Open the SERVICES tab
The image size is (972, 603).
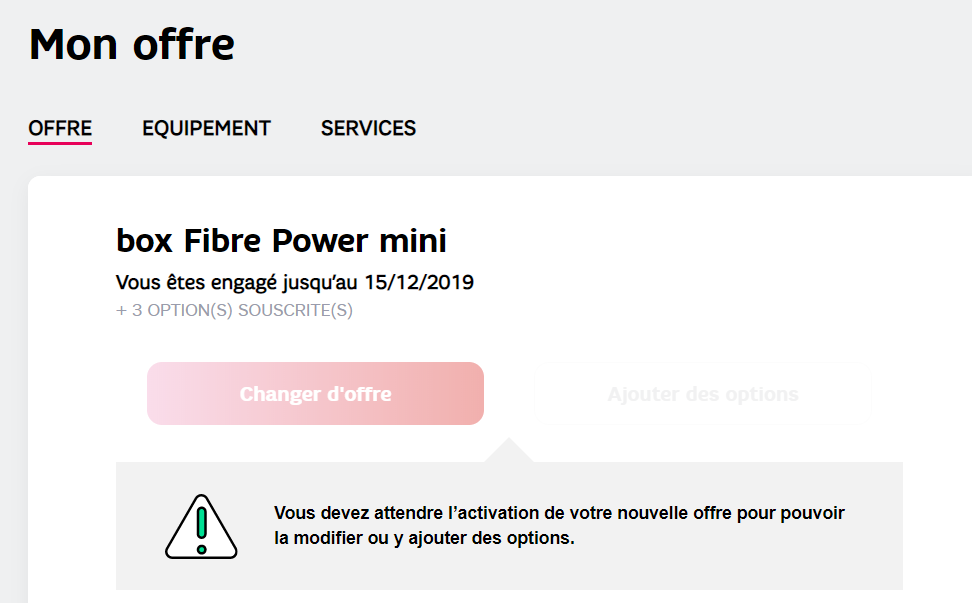pos(368,128)
